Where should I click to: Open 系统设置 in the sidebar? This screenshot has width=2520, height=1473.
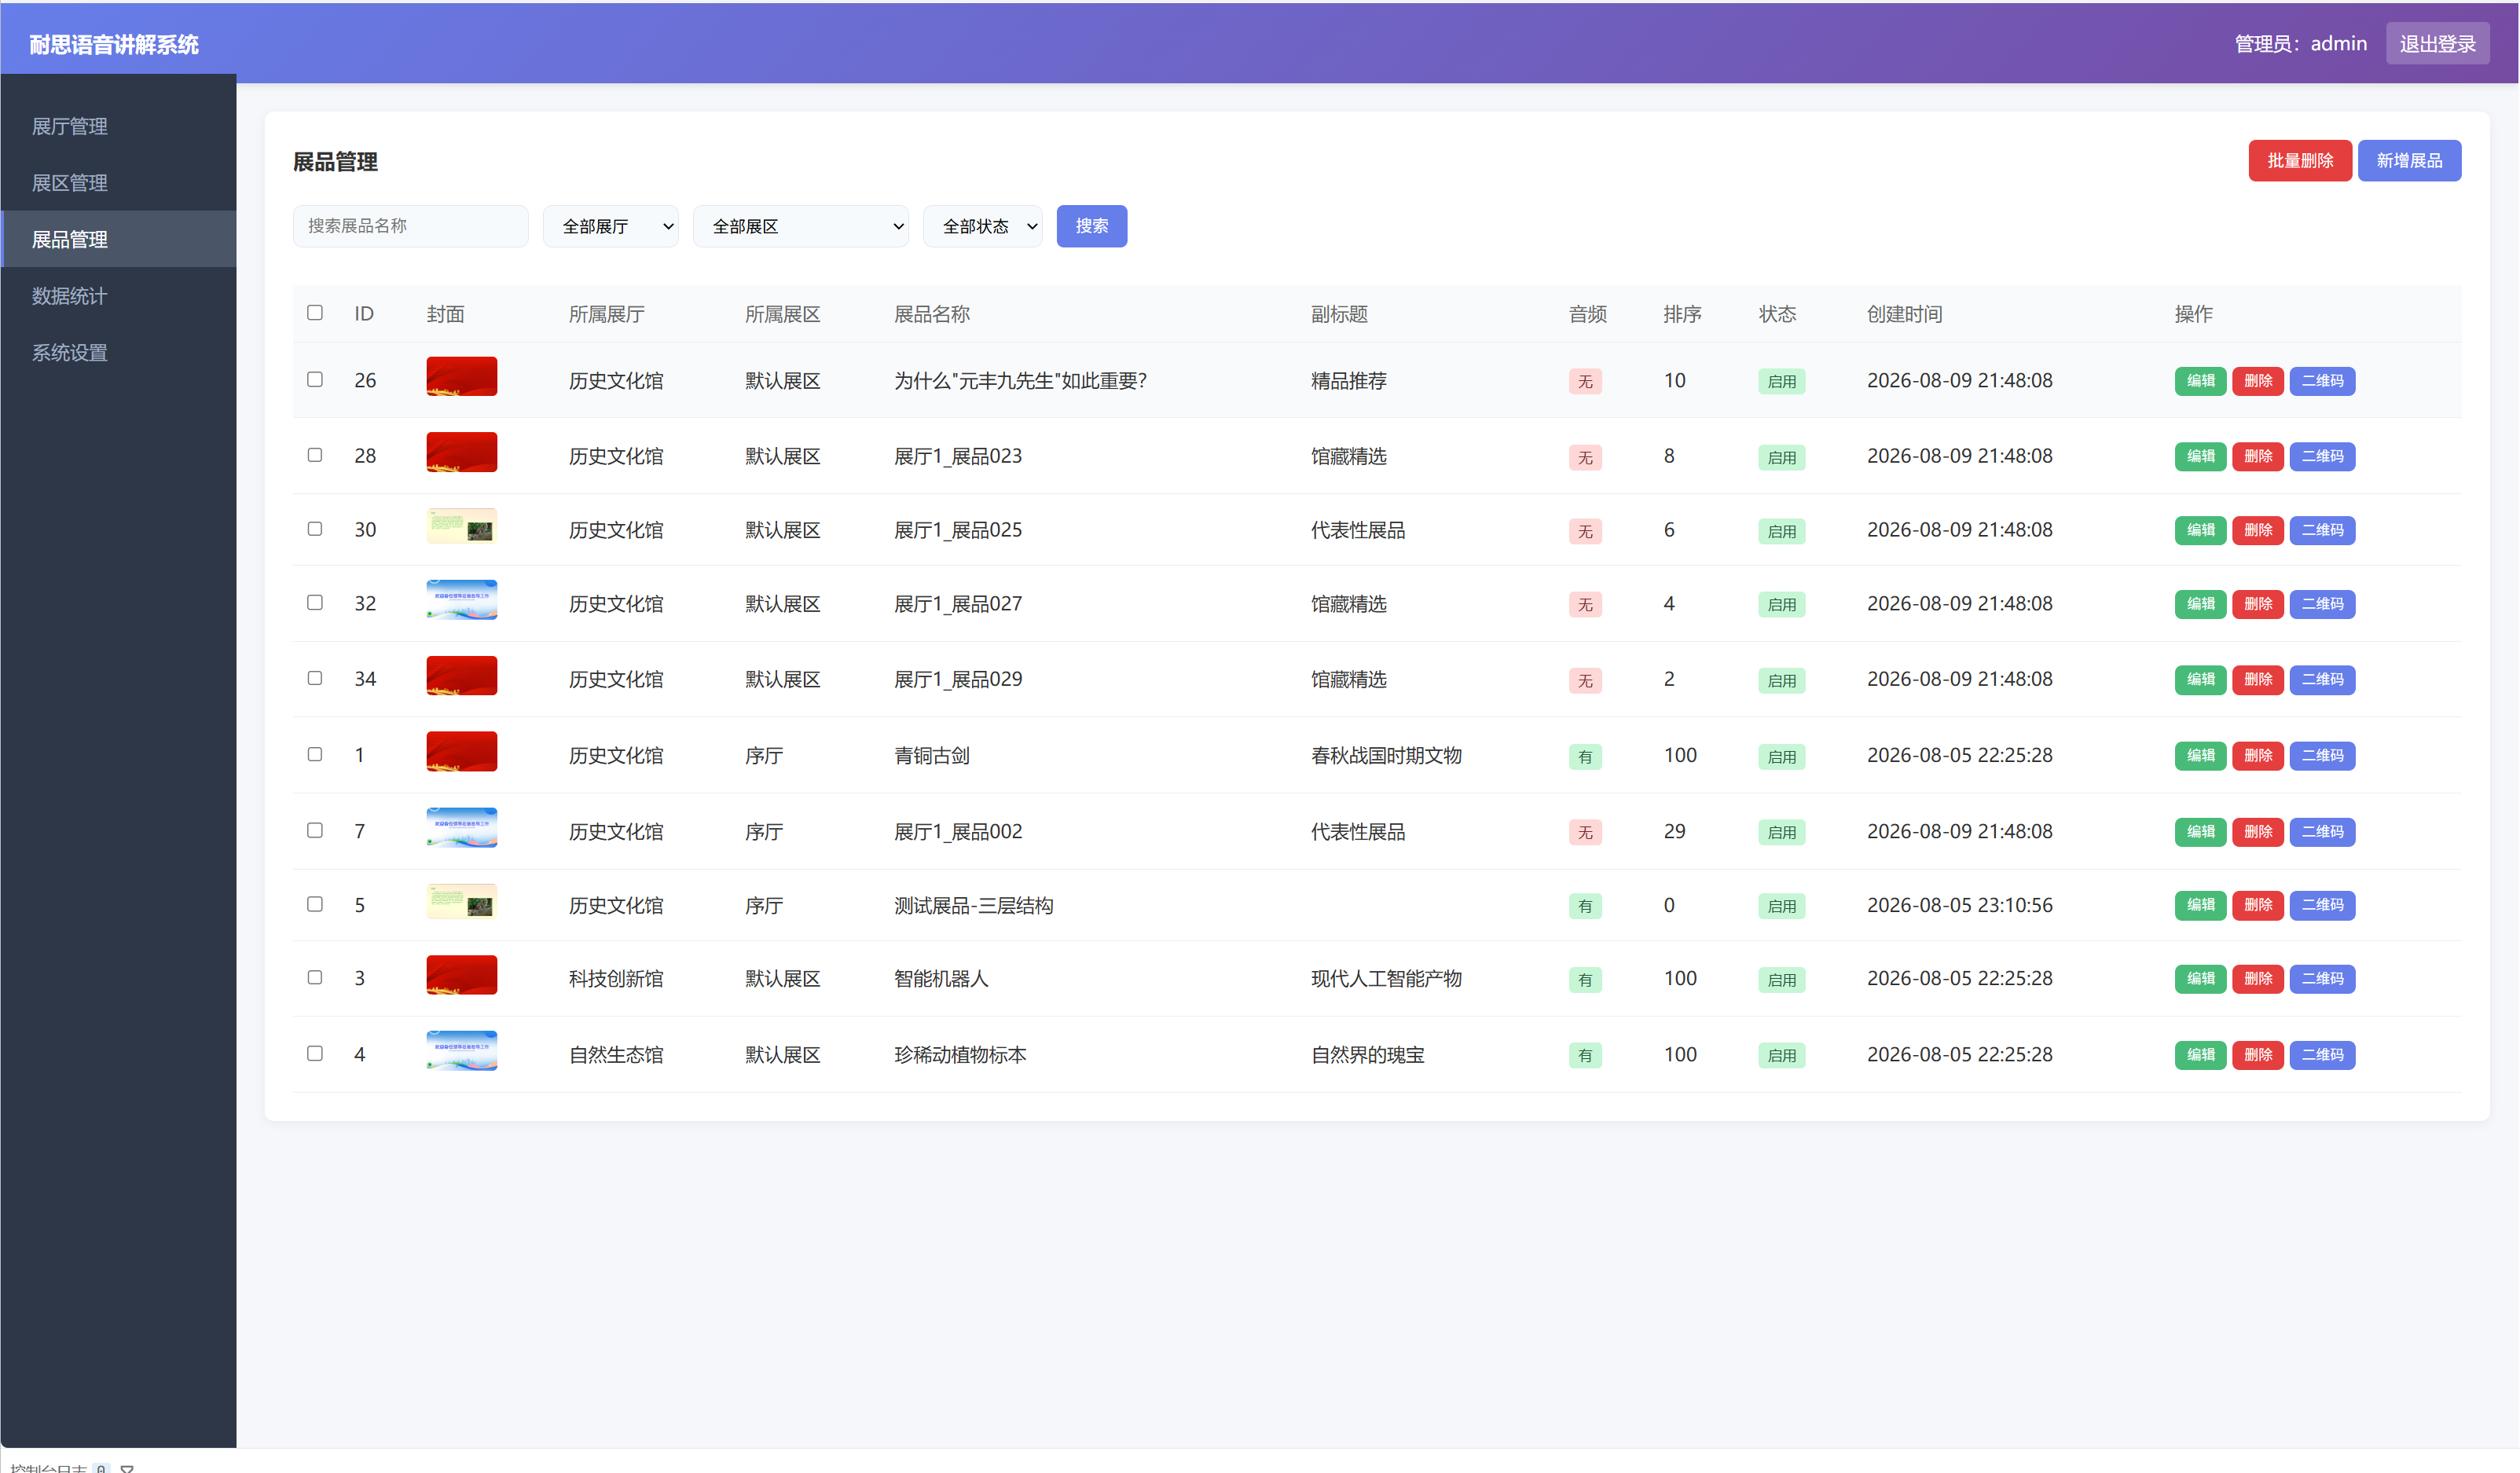point(118,353)
